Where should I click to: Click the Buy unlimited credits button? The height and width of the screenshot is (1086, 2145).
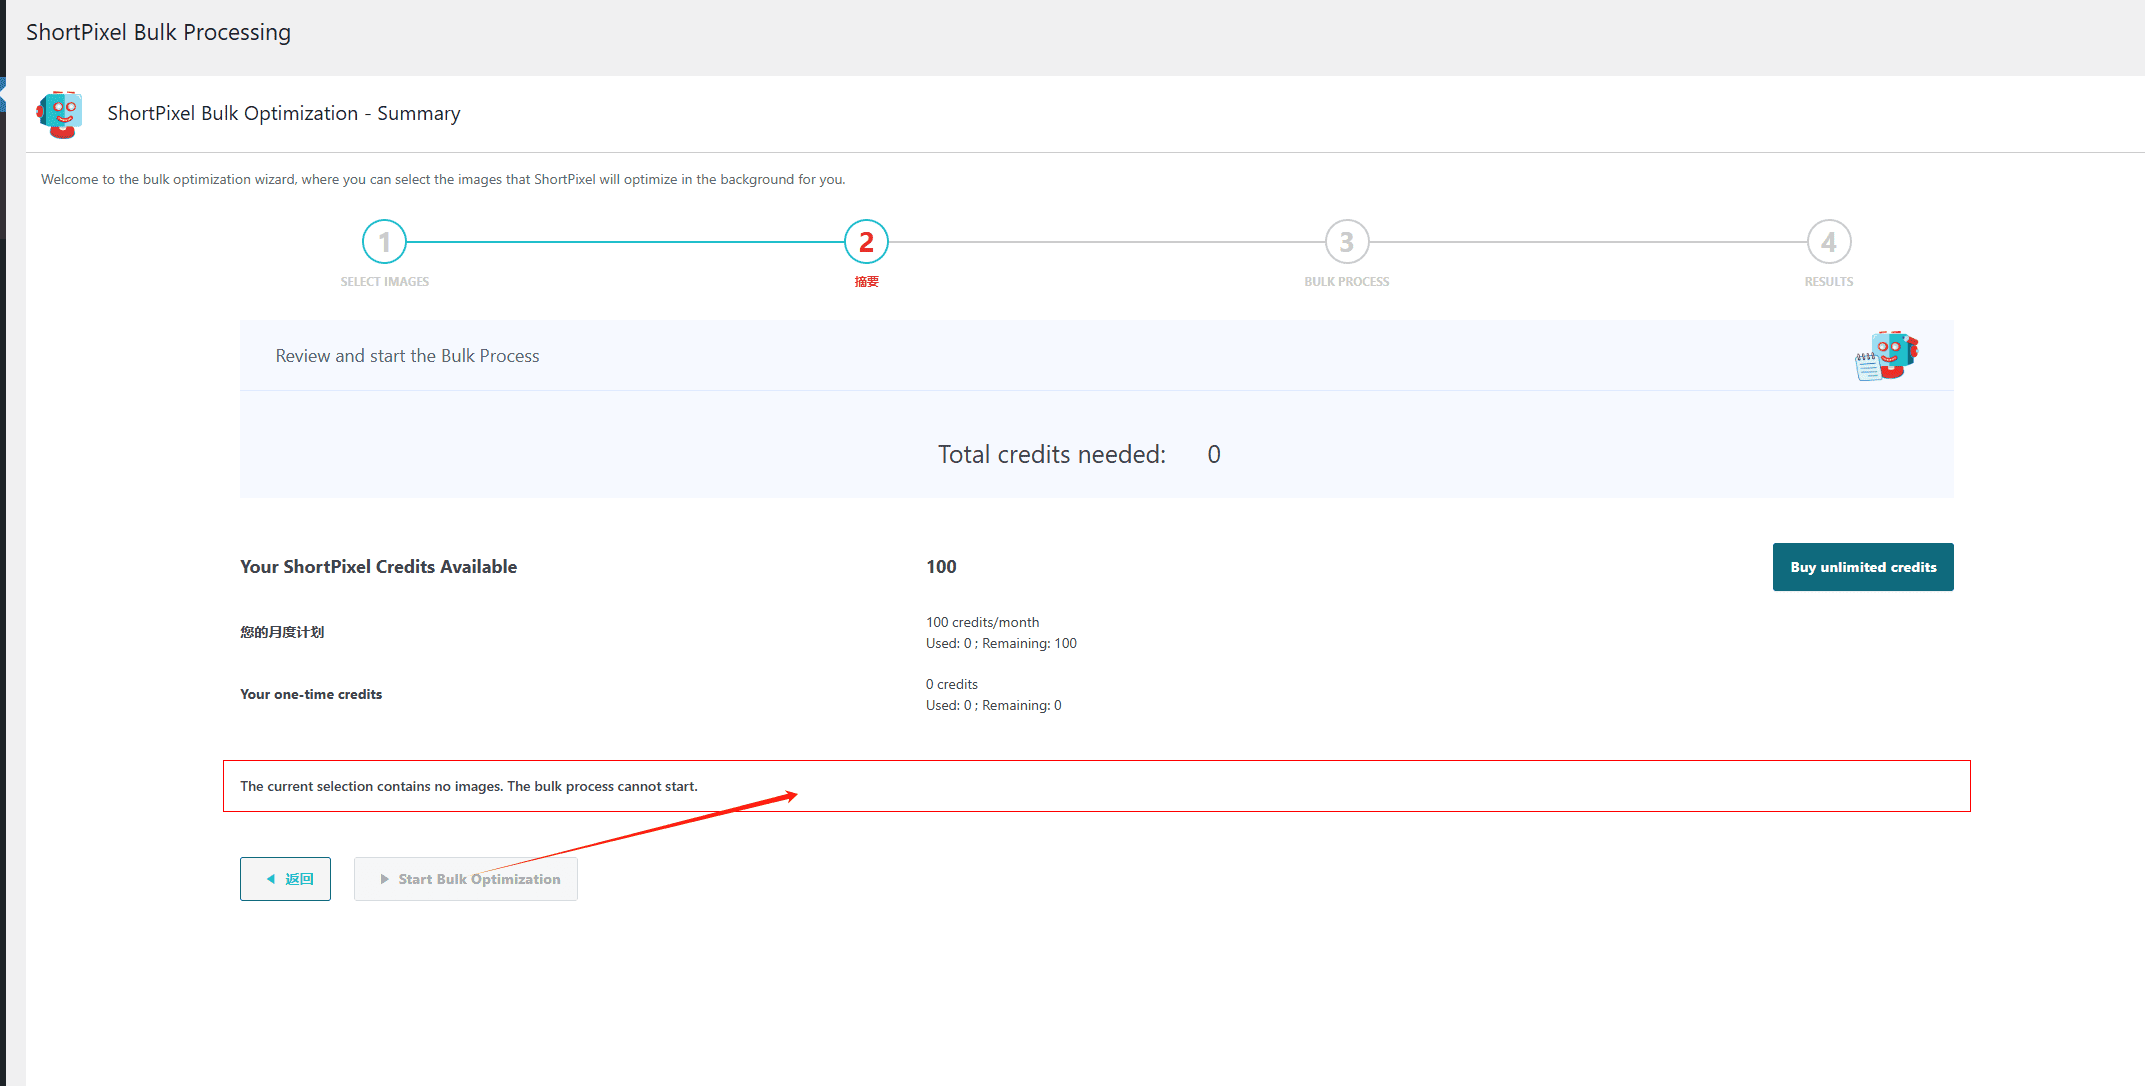click(1863, 567)
